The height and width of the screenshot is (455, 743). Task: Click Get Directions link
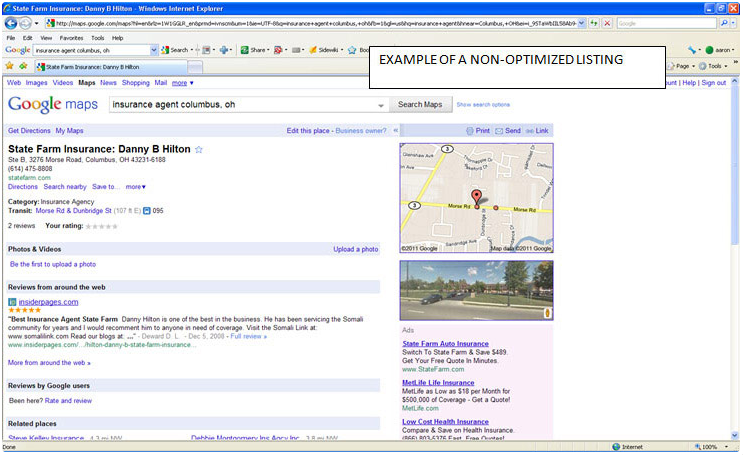point(29,131)
